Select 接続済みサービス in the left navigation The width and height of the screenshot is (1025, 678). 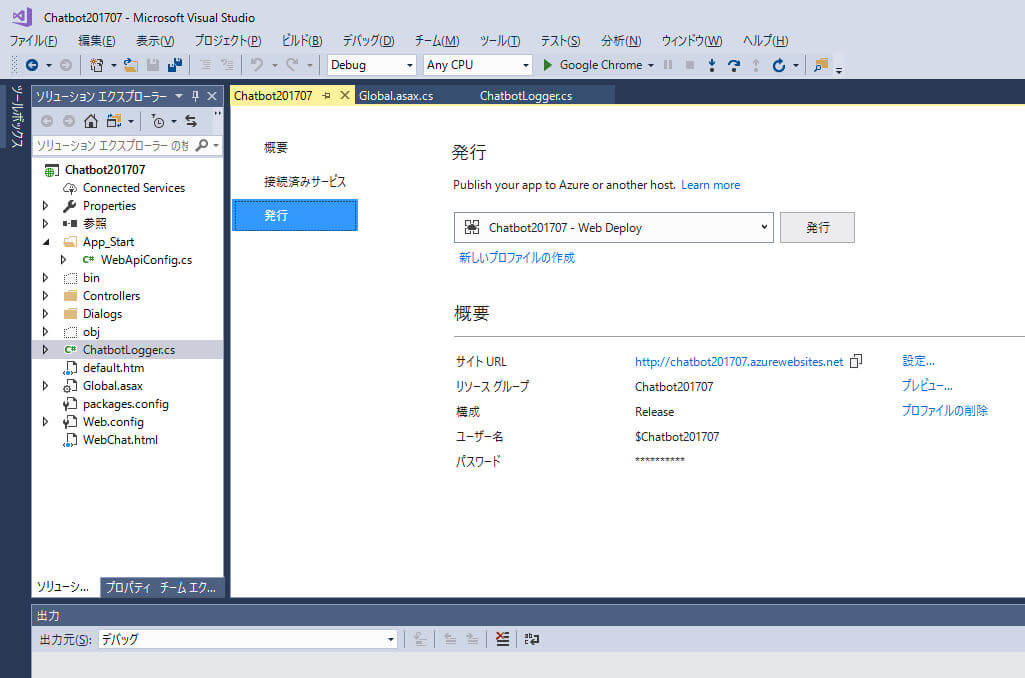(x=305, y=182)
